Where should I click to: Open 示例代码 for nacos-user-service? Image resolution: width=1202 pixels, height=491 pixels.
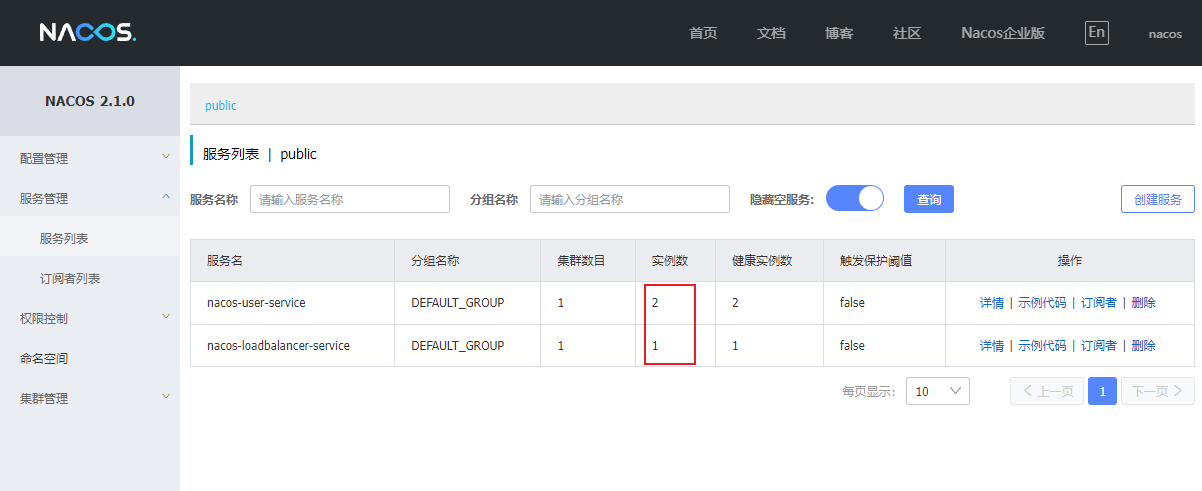click(1042, 303)
